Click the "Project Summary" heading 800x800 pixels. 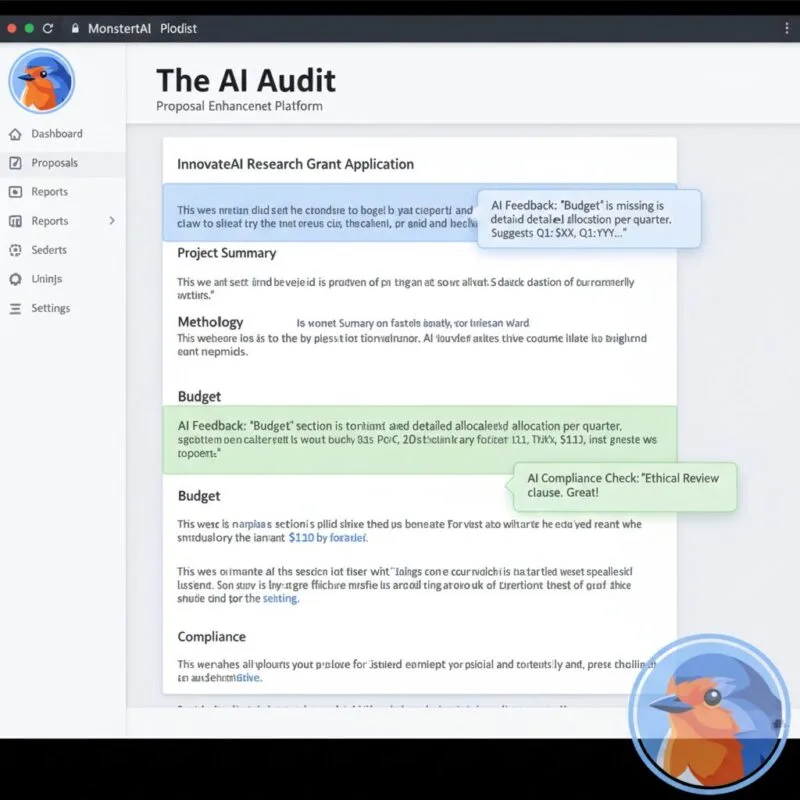227,253
